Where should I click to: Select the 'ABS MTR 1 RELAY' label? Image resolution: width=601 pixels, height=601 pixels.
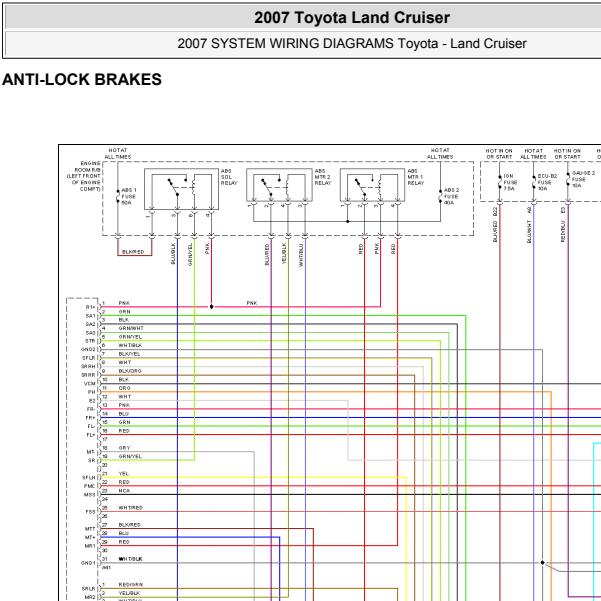416,177
